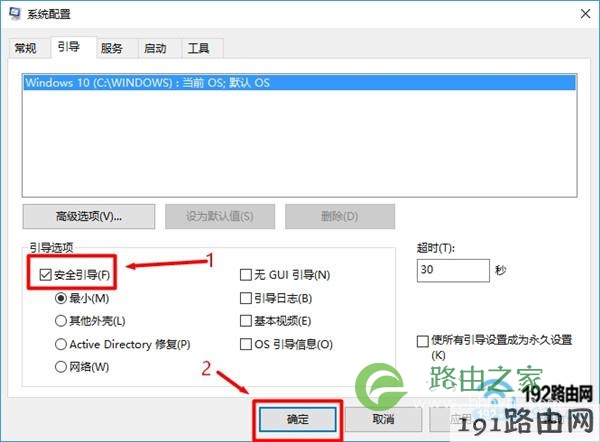Enable the 基本视频(E) checkbox
Viewport: 600px width, 442px height.
pyautogui.click(x=246, y=321)
